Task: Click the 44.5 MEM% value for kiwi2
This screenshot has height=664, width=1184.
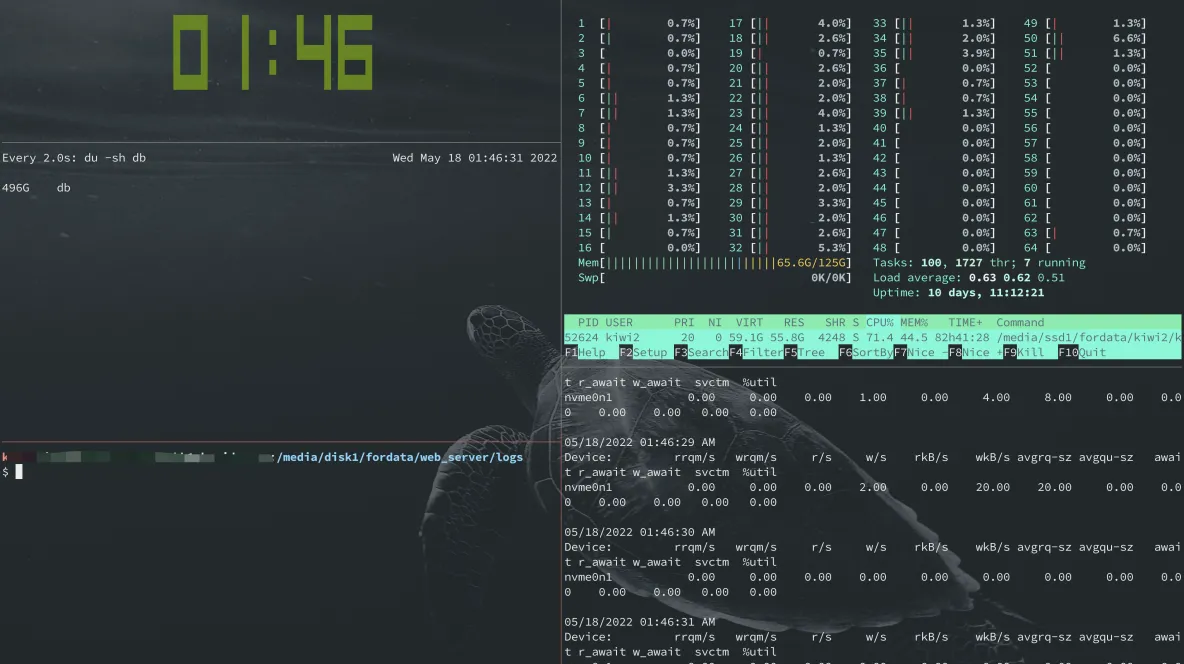Action: pyautogui.click(x=914, y=338)
